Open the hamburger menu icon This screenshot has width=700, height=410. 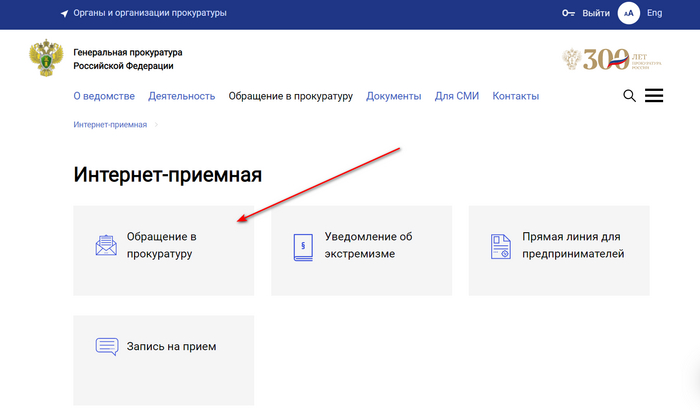point(655,96)
